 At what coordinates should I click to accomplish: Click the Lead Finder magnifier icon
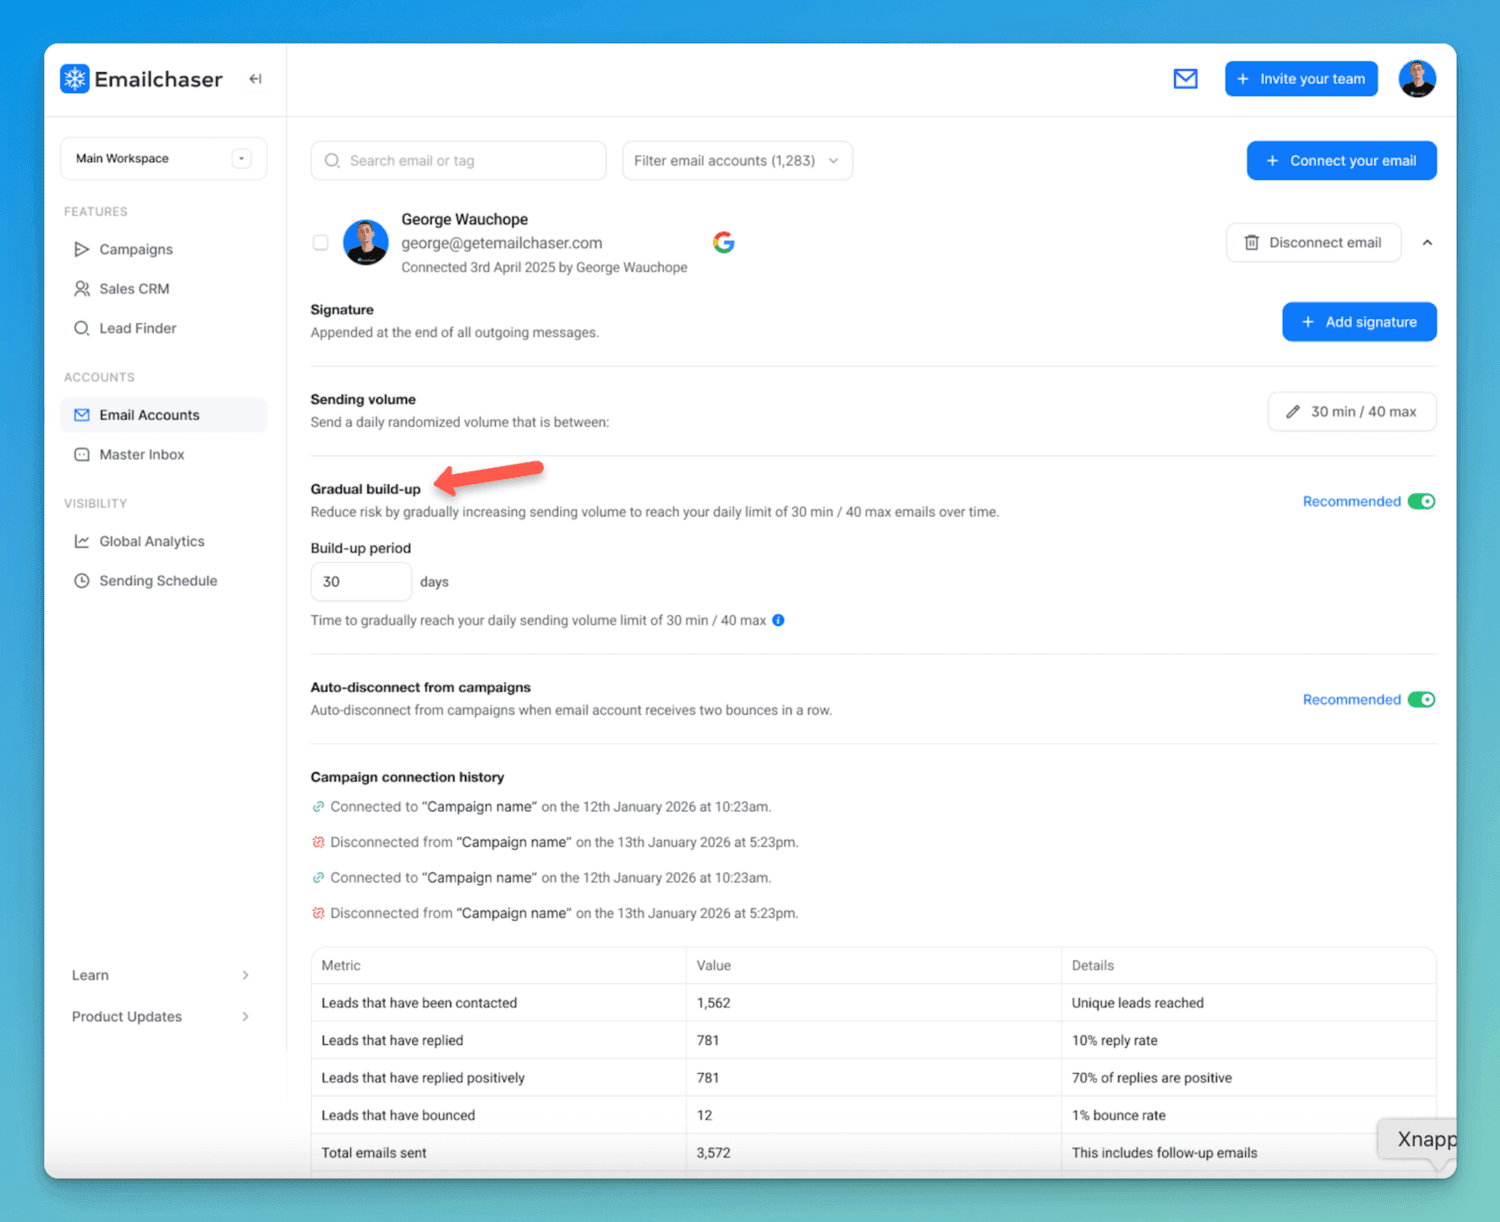[82, 328]
